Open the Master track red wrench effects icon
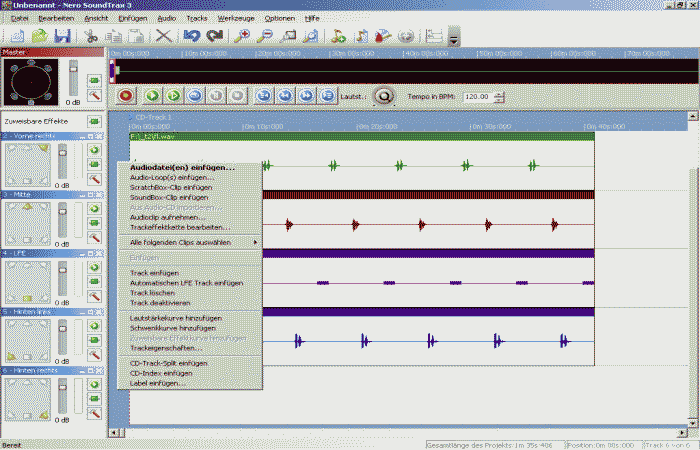 [x=95, y=95]
